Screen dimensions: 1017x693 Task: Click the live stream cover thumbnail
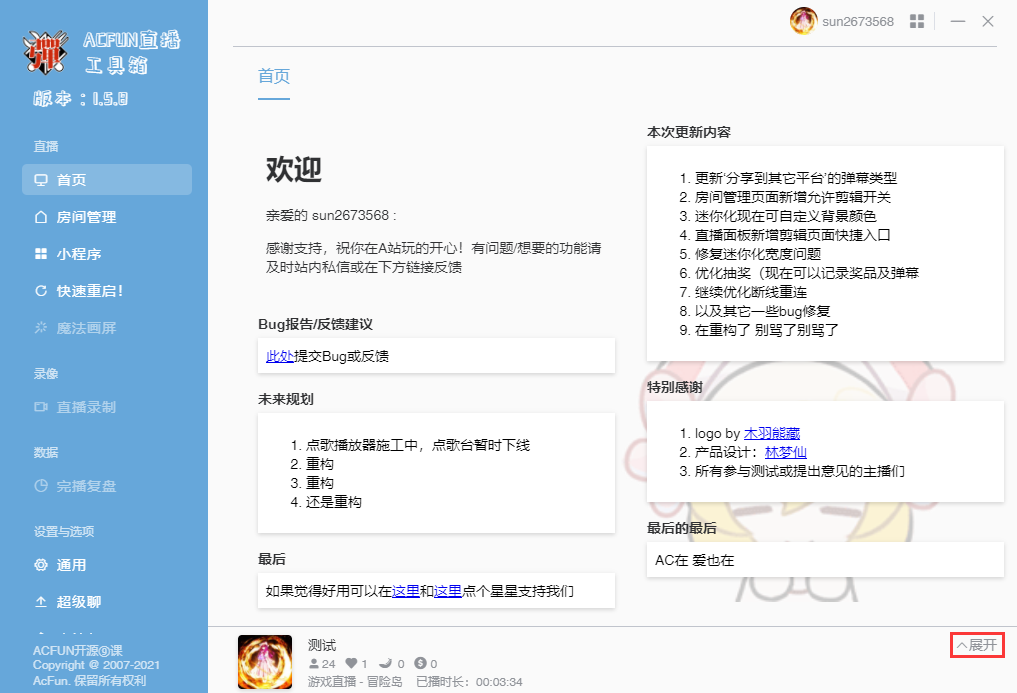pyautogui.click(x=265, y=662)
